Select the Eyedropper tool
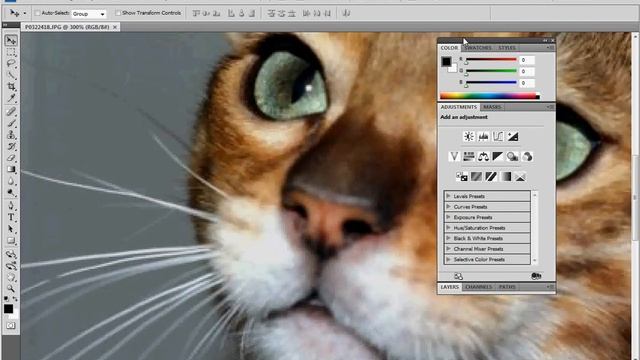This screenshot has width=640, height=360. pos(11,98)
